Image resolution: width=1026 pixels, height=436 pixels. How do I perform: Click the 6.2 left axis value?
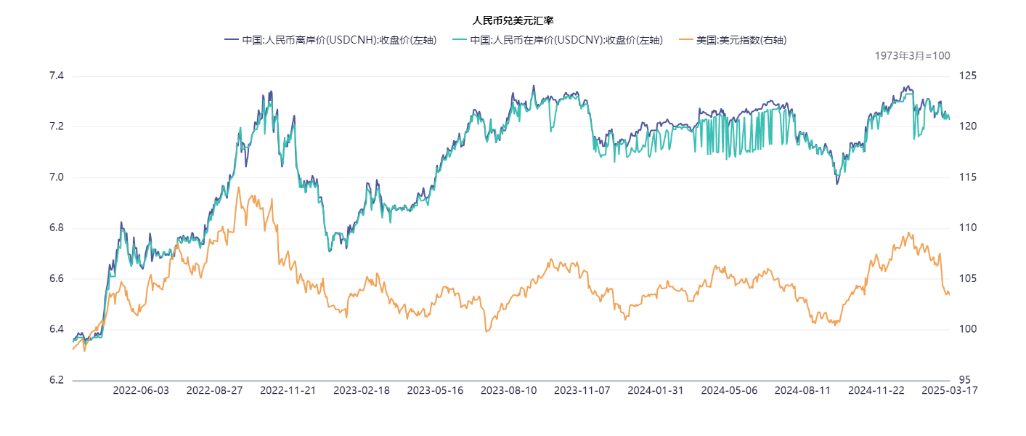click(x=56, y=380)
